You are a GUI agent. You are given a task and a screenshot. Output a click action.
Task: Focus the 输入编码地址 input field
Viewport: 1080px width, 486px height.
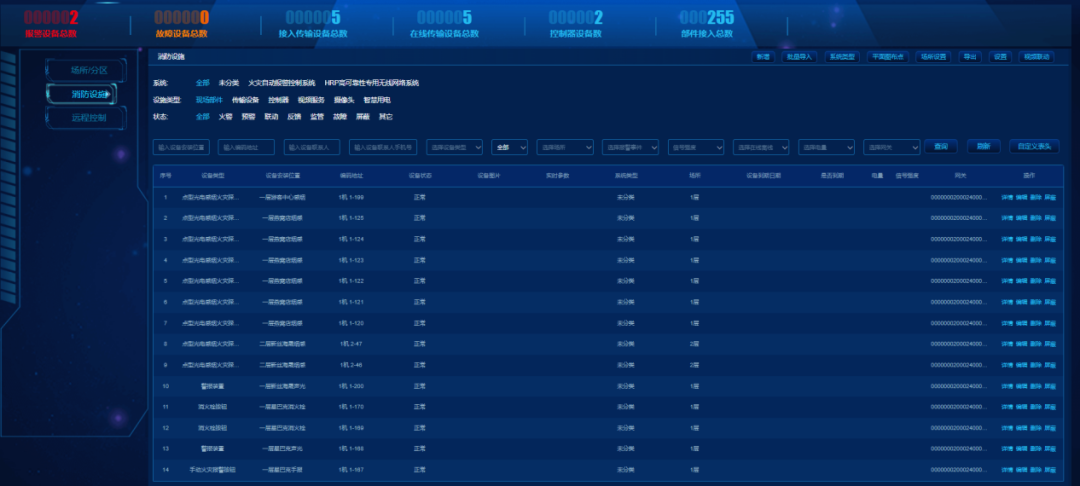tap(246, 147)
